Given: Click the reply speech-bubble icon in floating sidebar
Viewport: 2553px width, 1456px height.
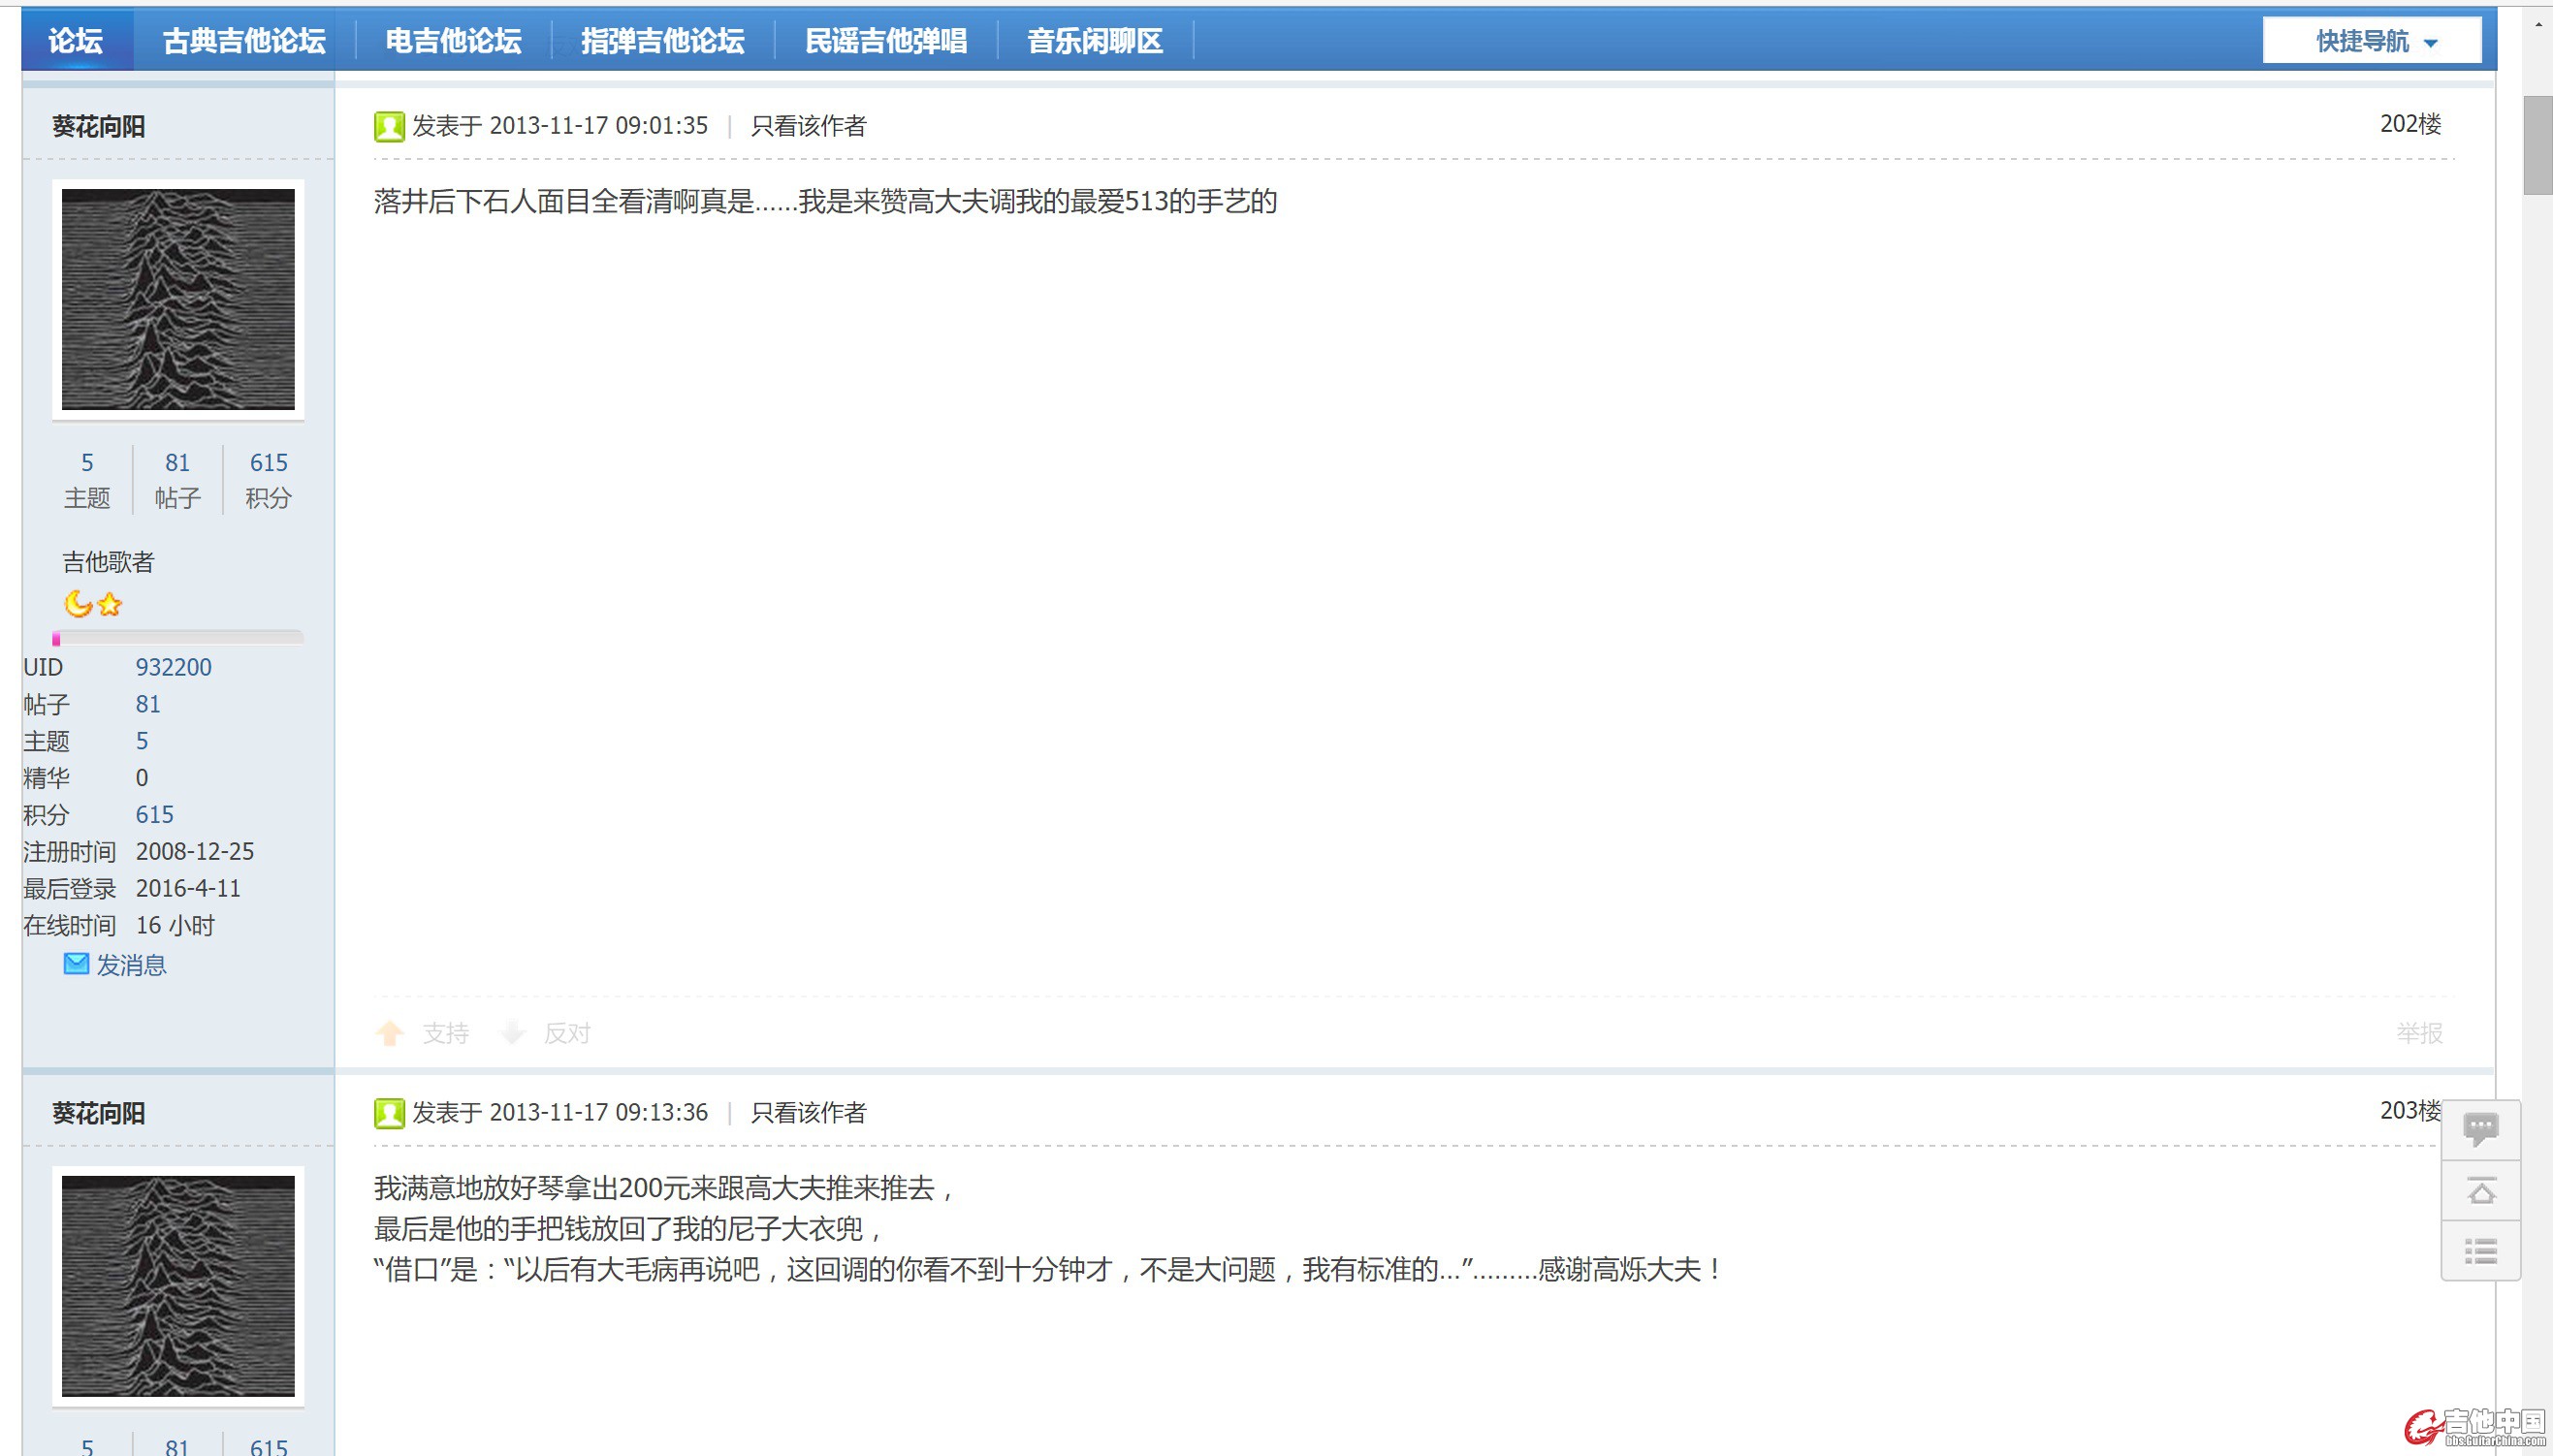Looking at the screenshot, I should [2481, 1130].
